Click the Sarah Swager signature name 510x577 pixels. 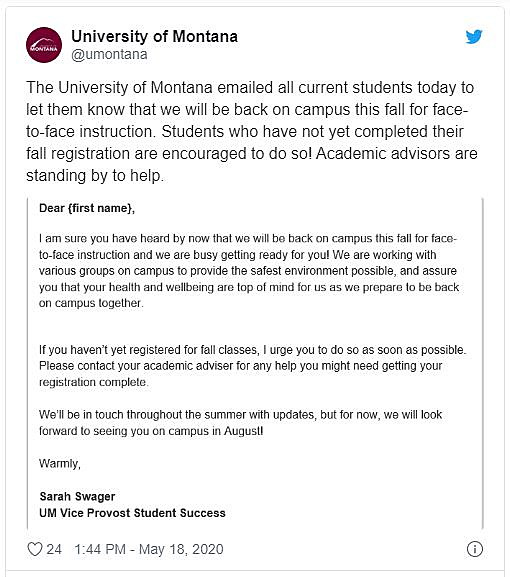[x=77, y=496]
